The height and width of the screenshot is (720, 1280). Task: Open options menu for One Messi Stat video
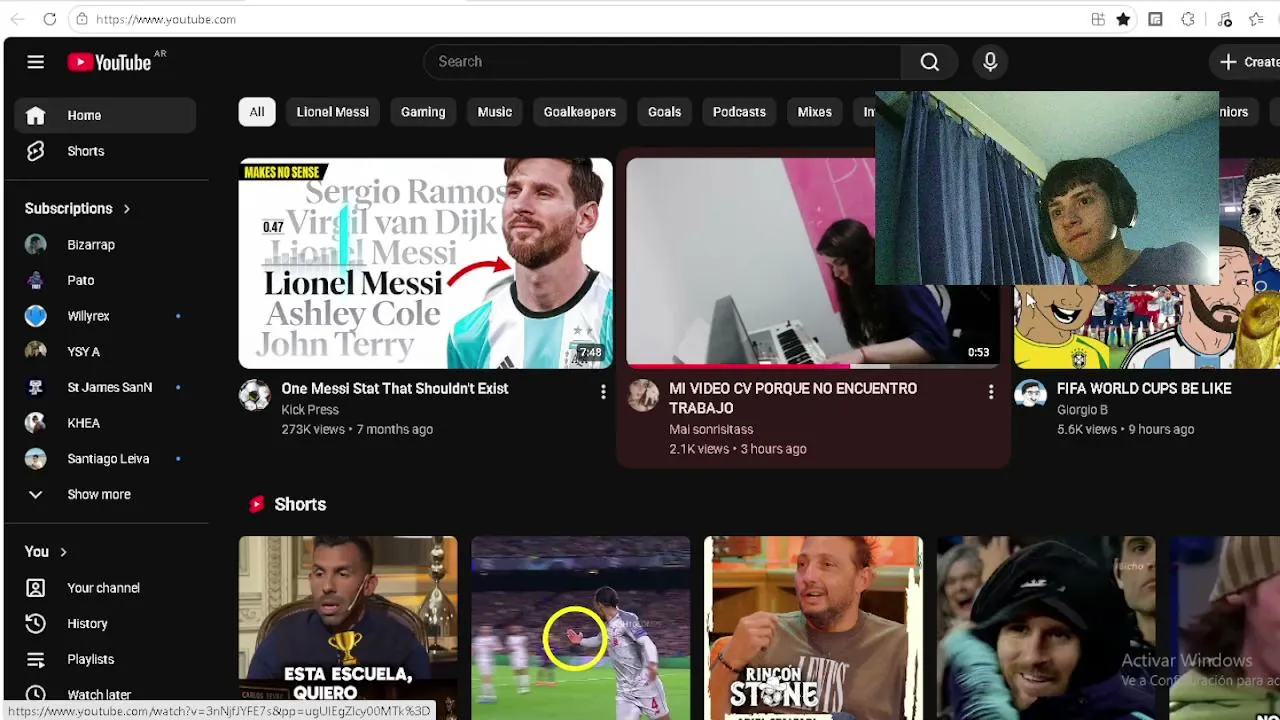603,393
